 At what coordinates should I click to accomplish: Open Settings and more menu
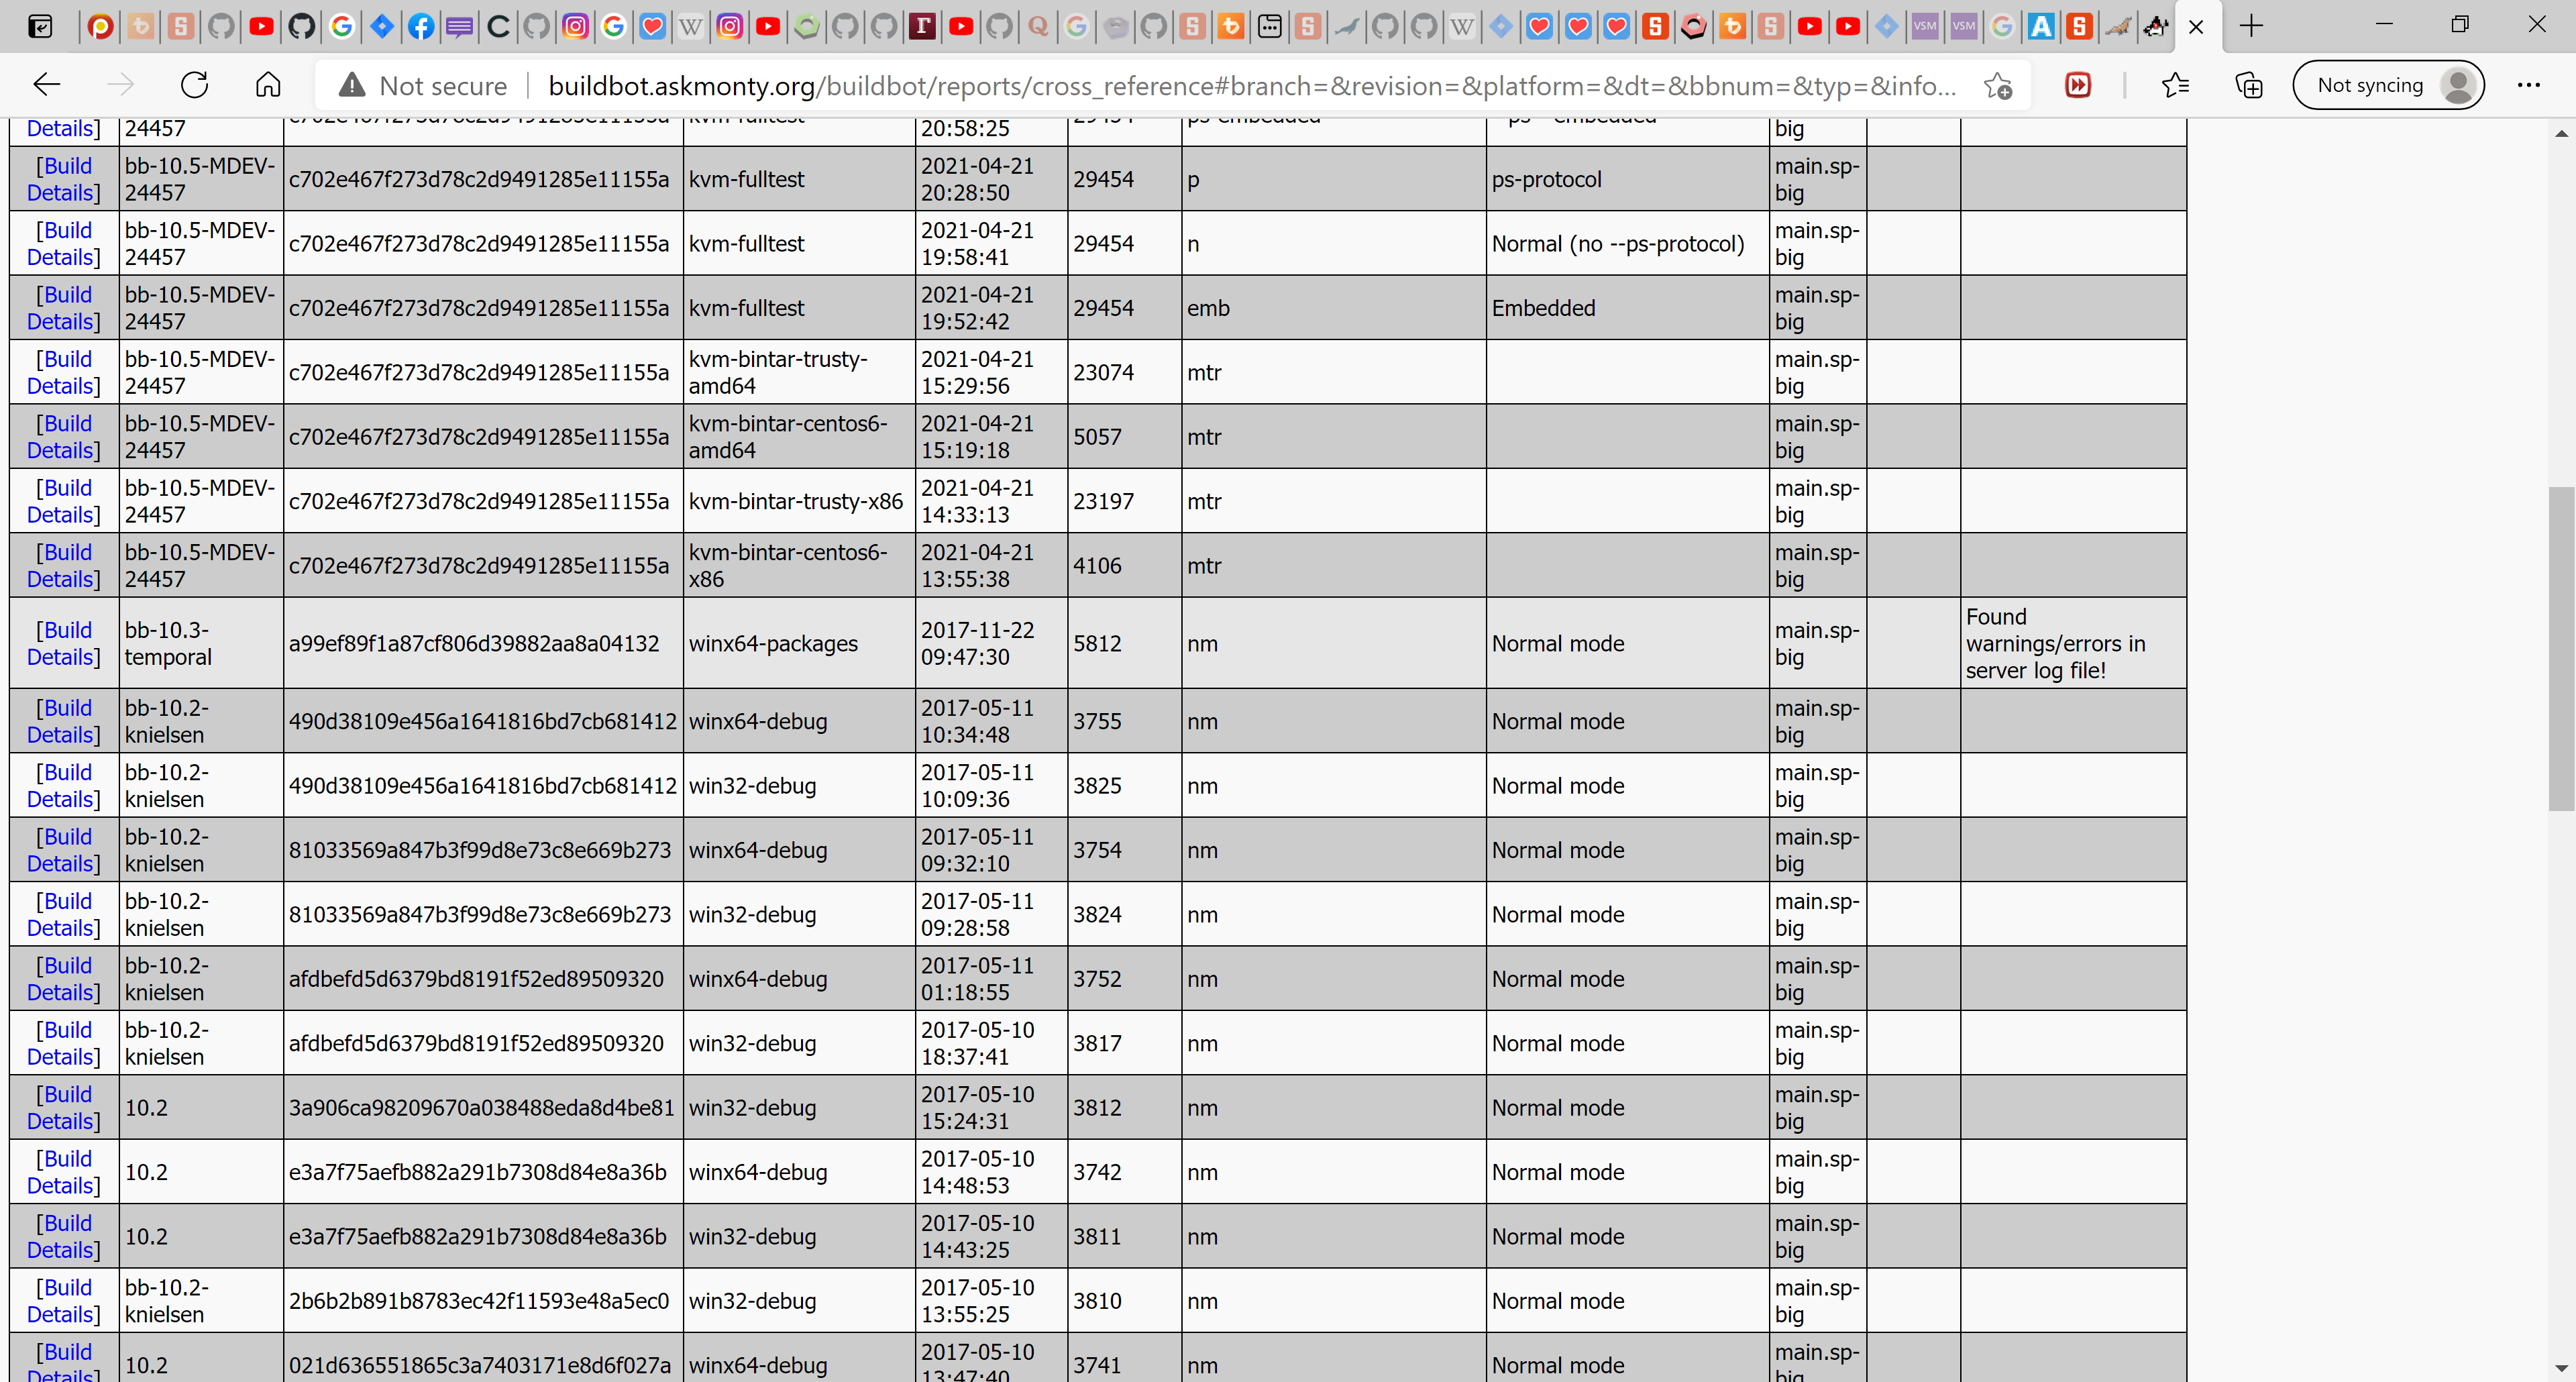click(2528, 86)
